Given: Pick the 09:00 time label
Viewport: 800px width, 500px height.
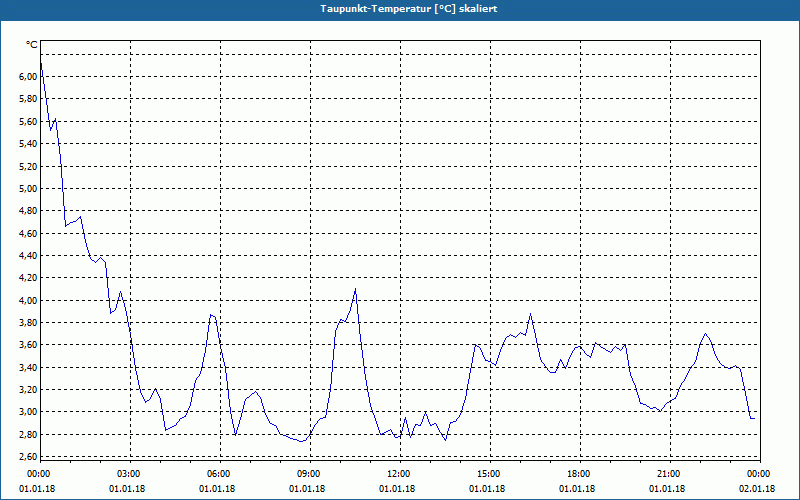Looking at the screenshot, I should pos(307,474).
